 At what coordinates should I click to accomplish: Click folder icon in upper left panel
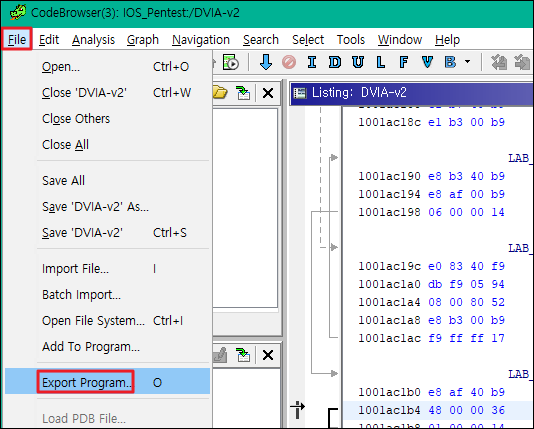[220, 93]
